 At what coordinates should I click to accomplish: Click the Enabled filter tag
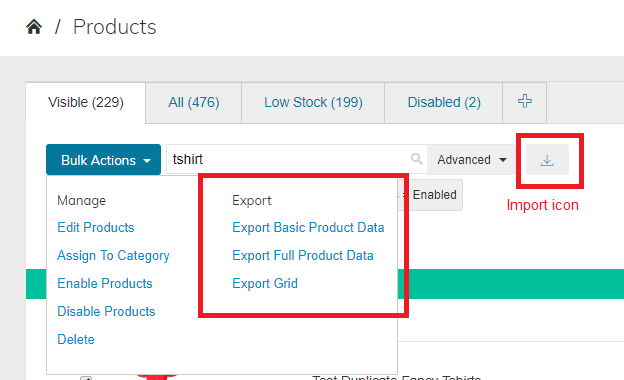click(x=434, y=195)
